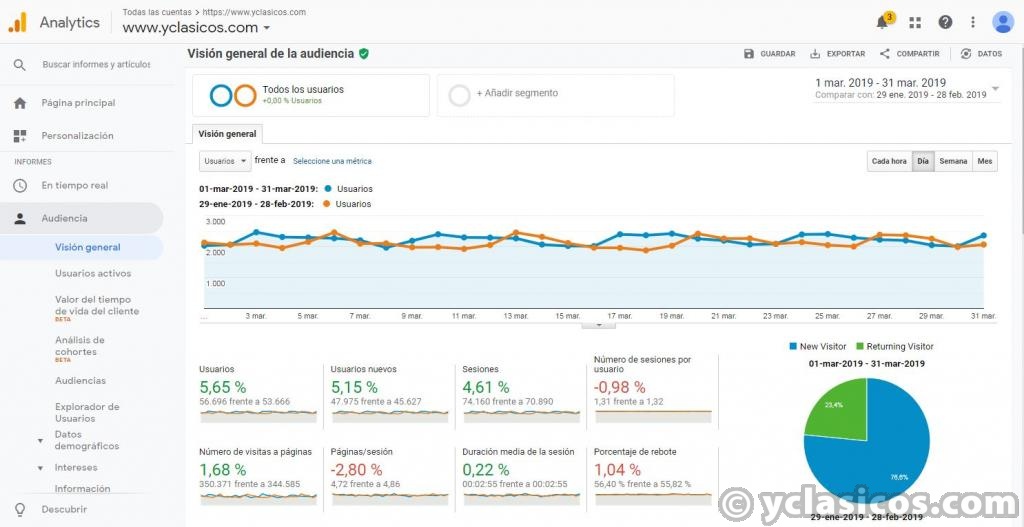Click the search reports field

point(96,65)
